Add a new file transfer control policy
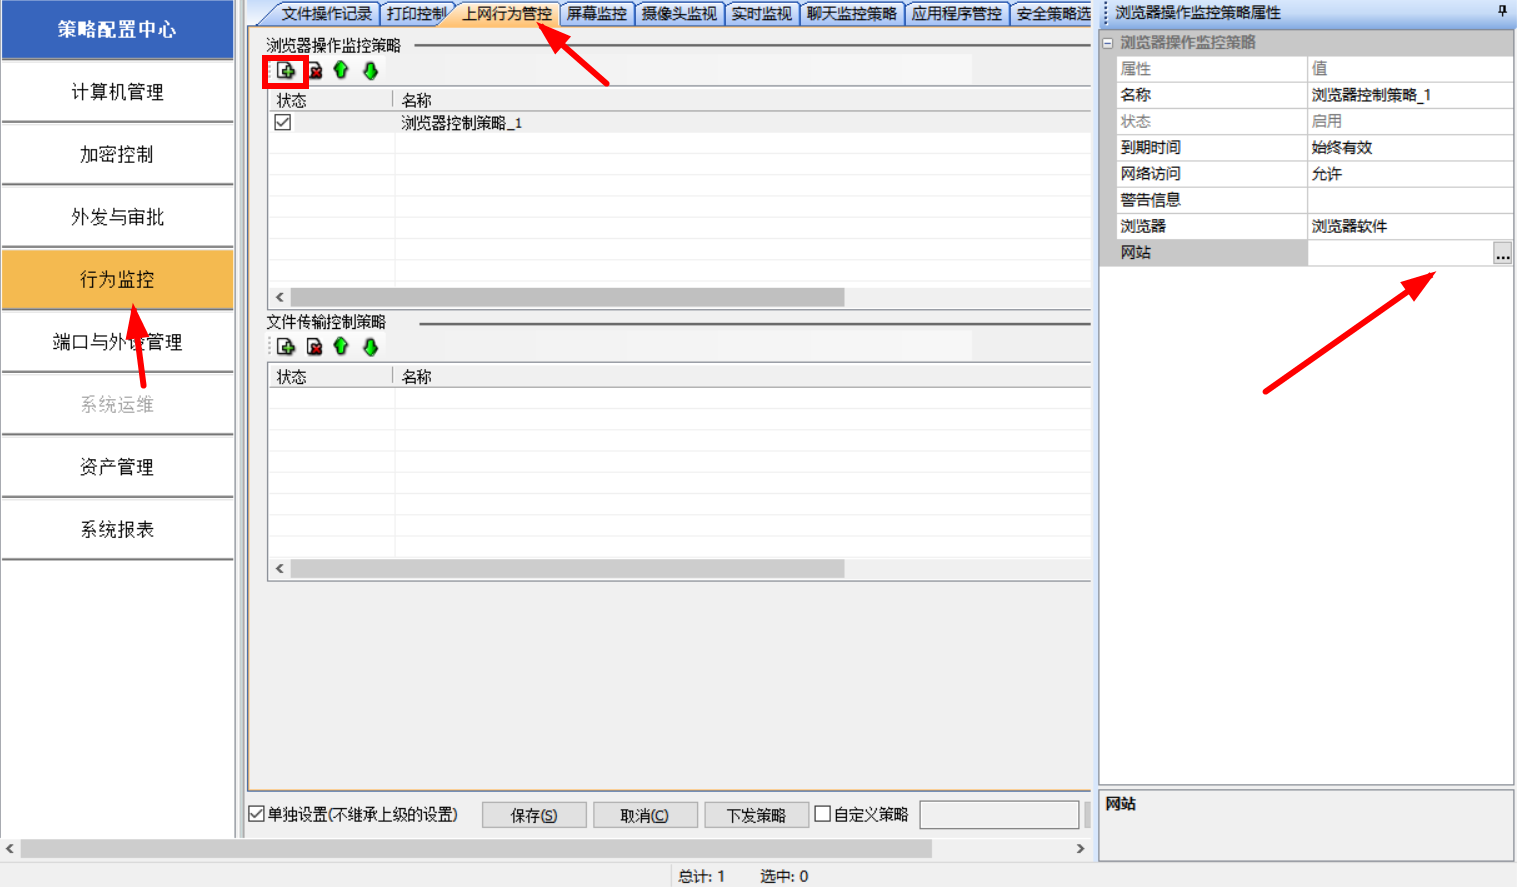 pyautogui.click(x=286, y=347)
